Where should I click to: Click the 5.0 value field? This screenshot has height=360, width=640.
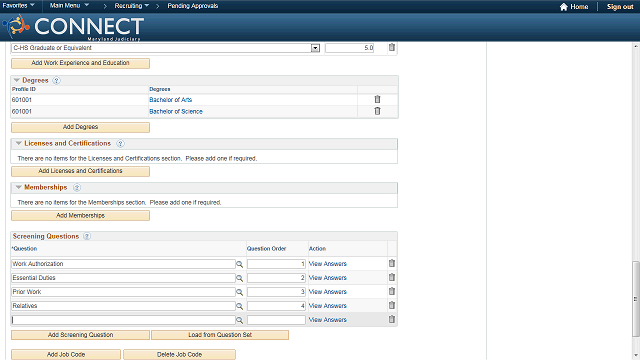pos(350,48)
